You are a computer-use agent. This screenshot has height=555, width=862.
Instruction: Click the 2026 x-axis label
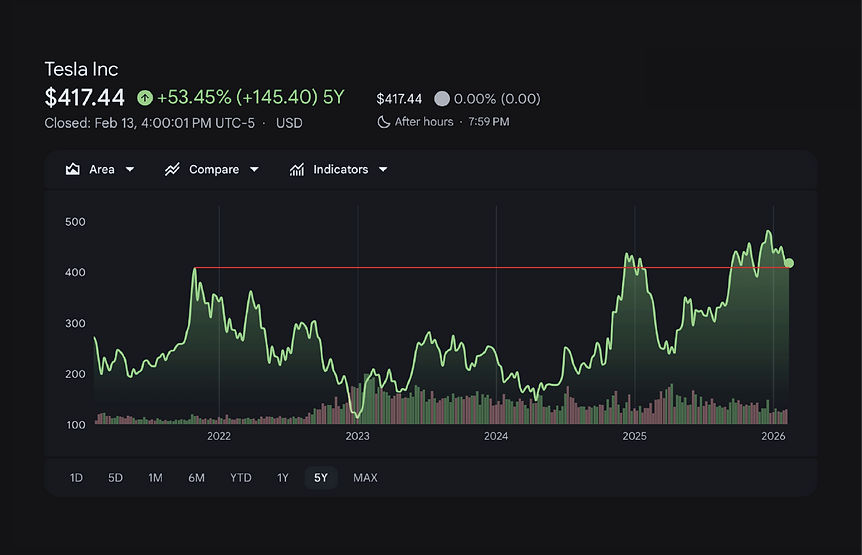tap(773, 436)
